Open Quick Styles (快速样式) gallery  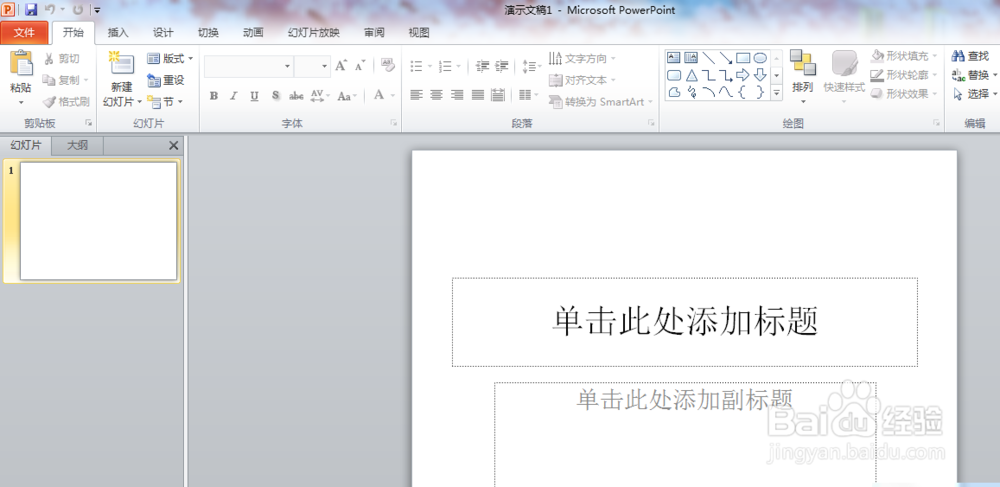pos(844,76)
